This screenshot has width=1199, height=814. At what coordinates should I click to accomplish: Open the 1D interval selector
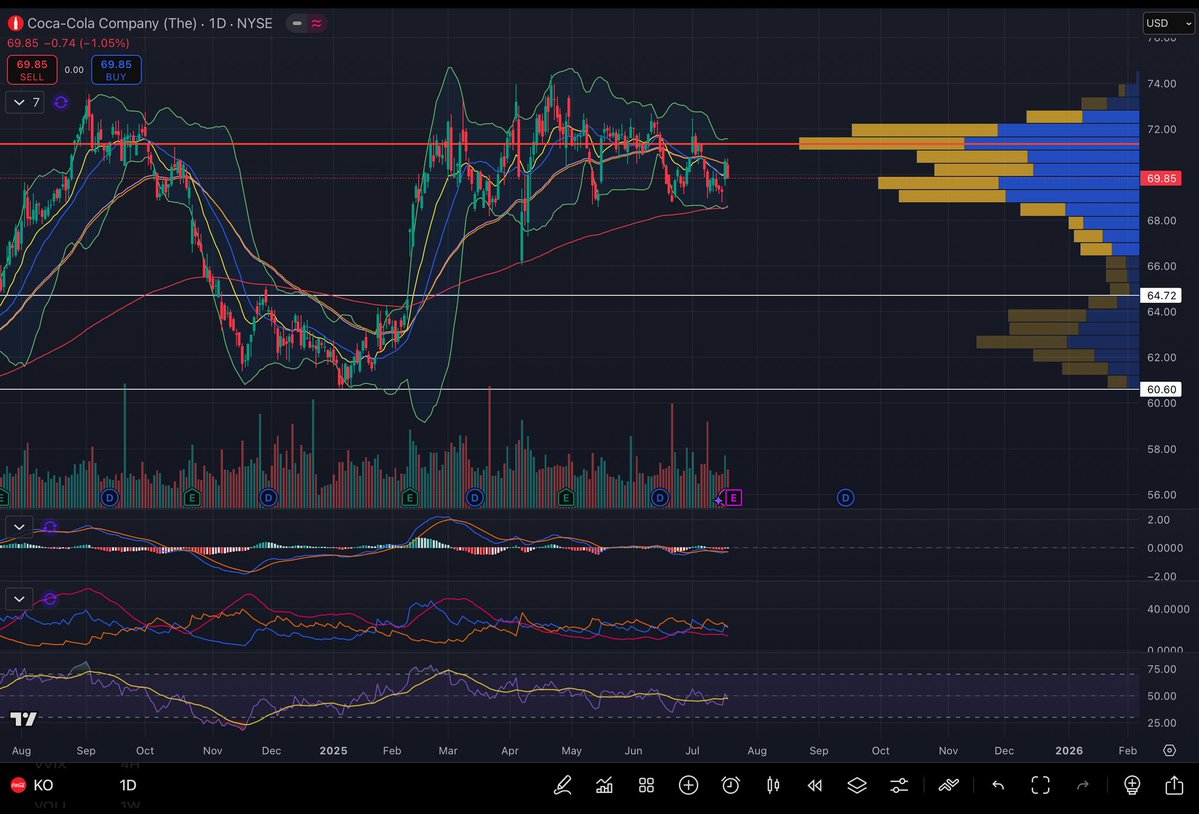point(128,785)
